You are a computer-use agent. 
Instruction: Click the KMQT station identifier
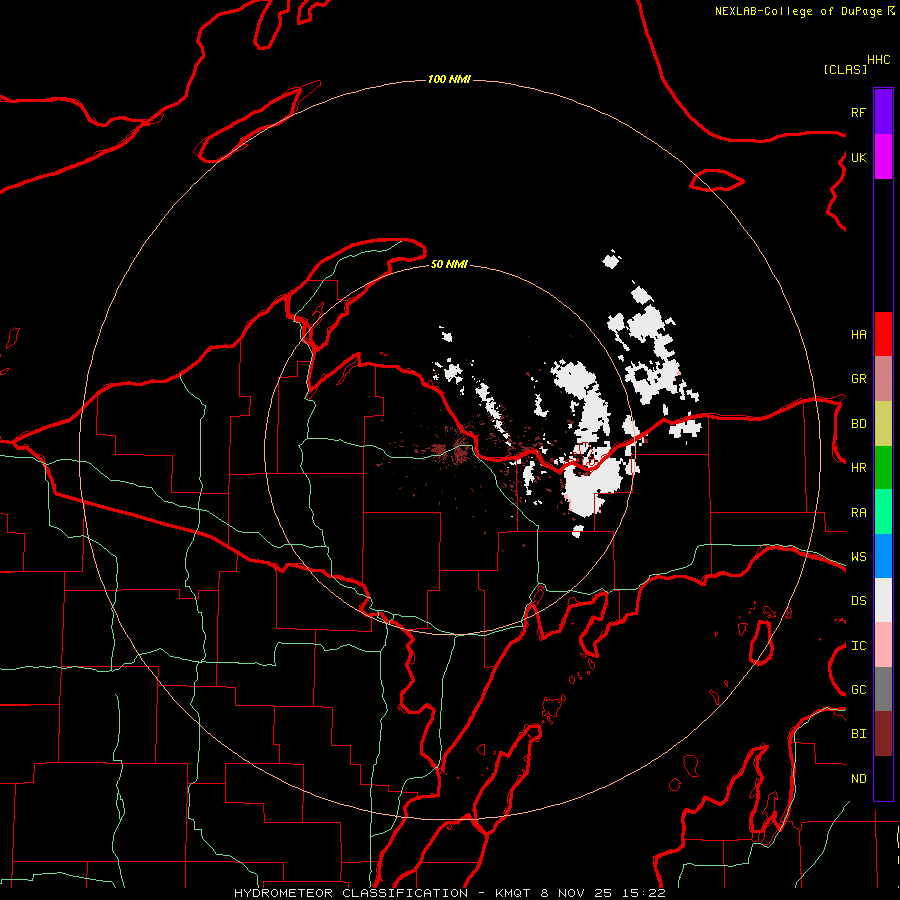coord(514,893)
